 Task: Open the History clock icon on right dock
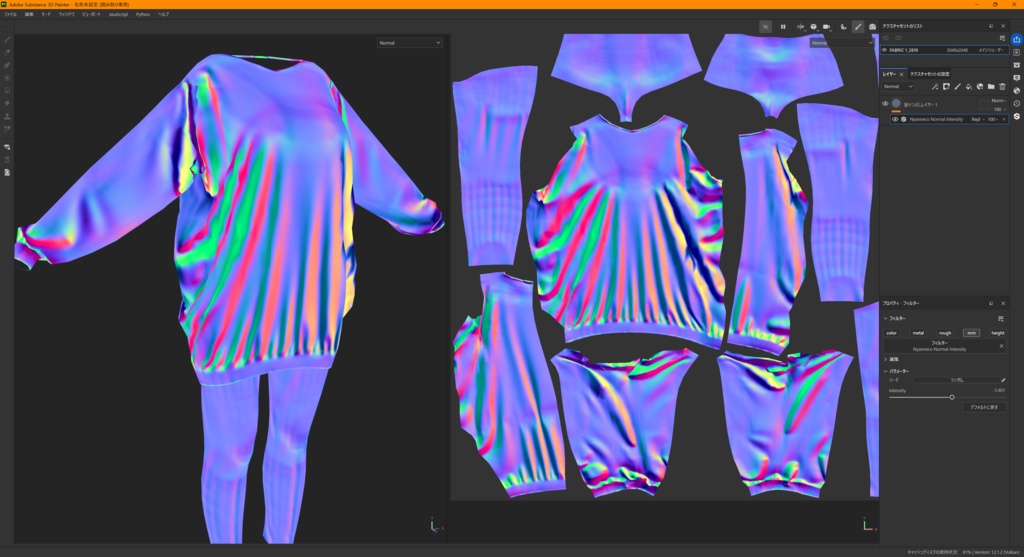tap(1017, 104)
